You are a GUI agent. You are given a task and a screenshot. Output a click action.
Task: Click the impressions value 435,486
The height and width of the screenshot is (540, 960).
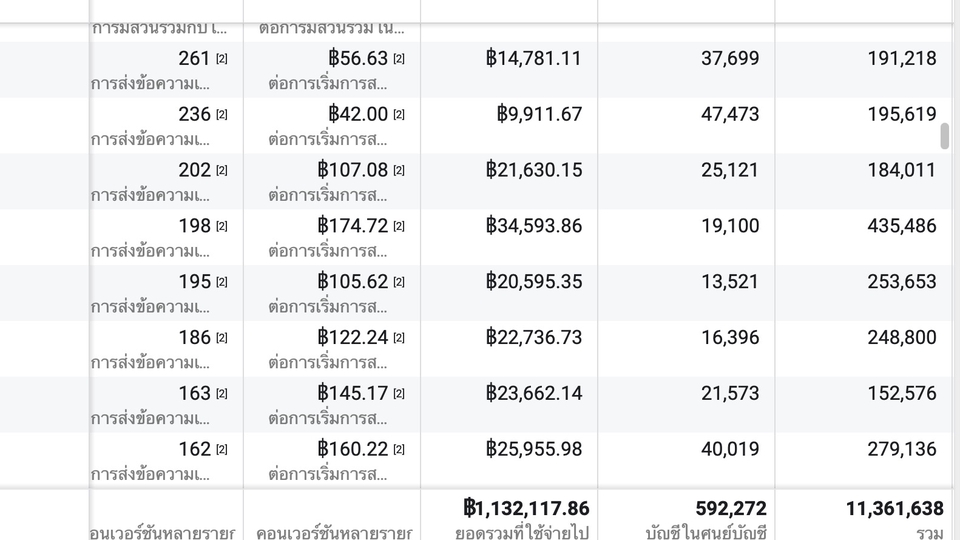(x=902, y=226)
